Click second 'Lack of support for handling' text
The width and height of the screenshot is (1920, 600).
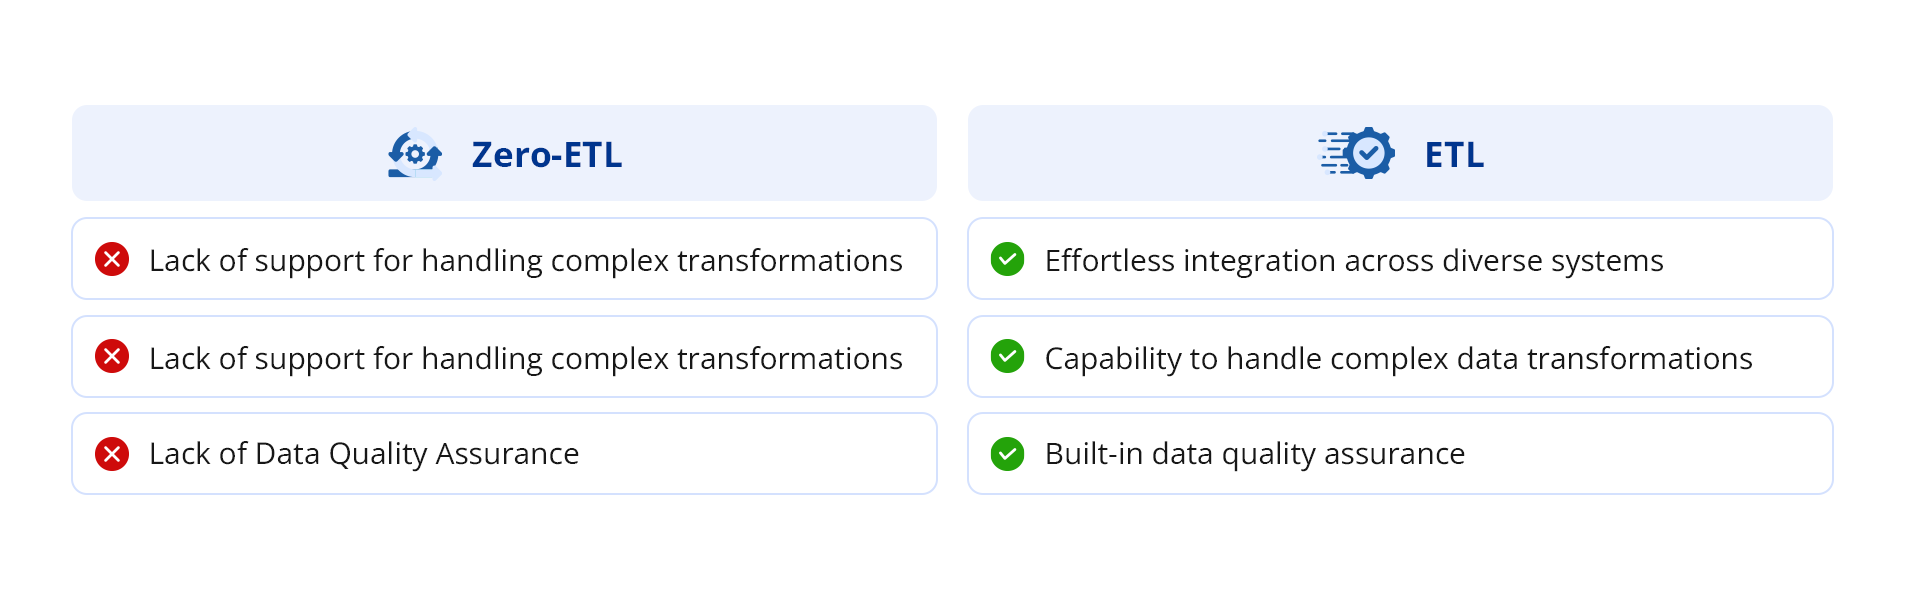point(525,358)
